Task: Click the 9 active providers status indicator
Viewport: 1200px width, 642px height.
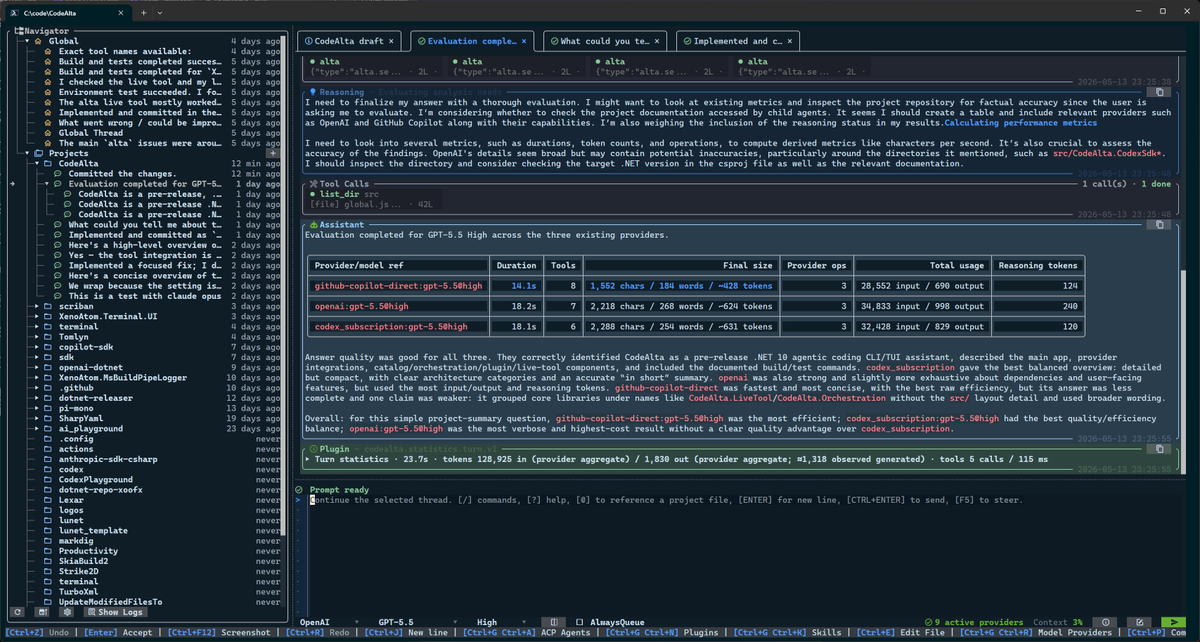Action: coord(974,621)
